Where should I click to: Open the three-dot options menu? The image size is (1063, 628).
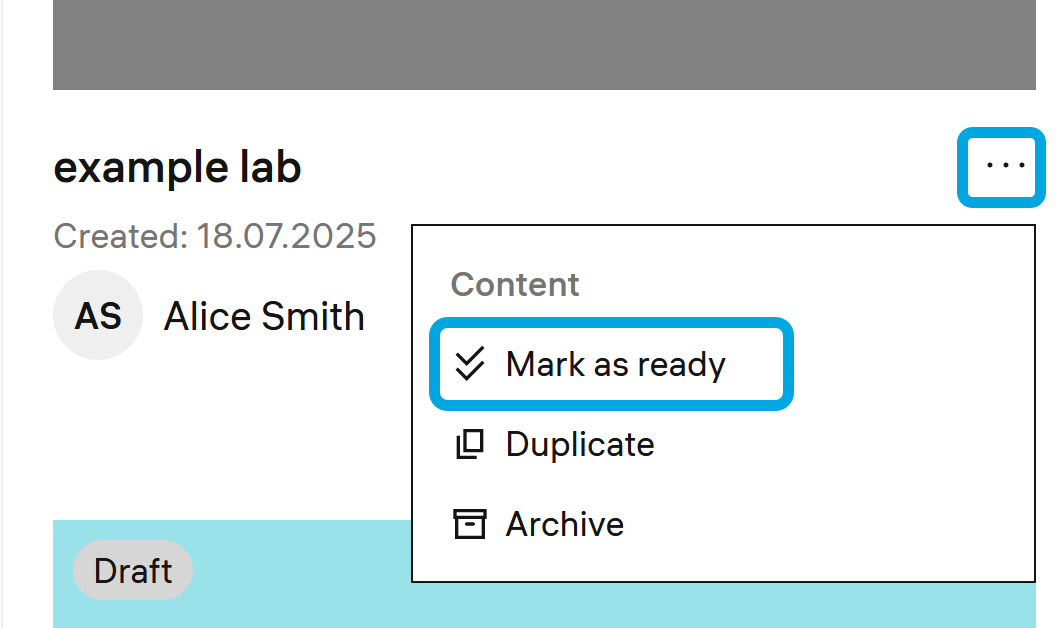[x=1005, y=167]
